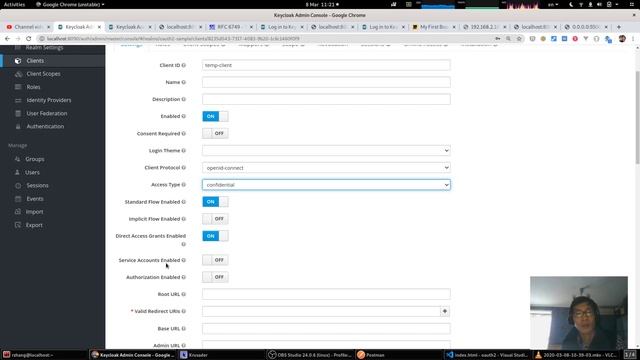Image resolution: width=640 pixels, height=360 pixels.
Task: Click the Root URL input field
Action: point(326,294)
